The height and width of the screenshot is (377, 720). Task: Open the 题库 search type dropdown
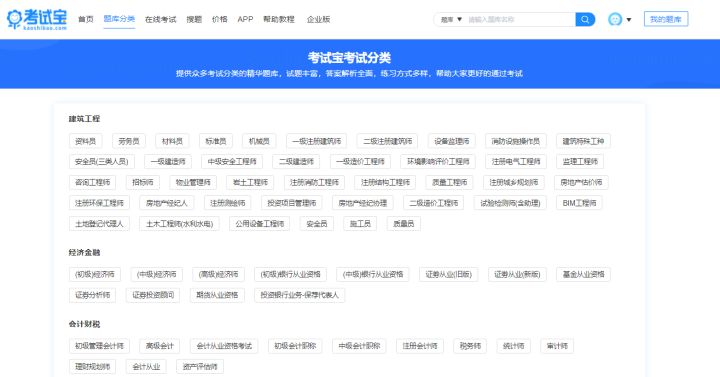451,19
